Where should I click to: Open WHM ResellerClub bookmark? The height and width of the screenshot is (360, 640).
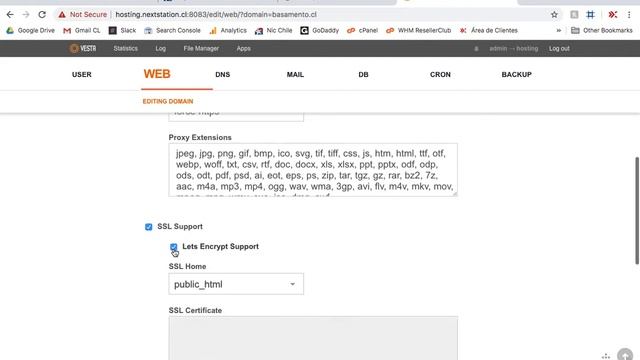pyautogui.click(x=418, y=30)
